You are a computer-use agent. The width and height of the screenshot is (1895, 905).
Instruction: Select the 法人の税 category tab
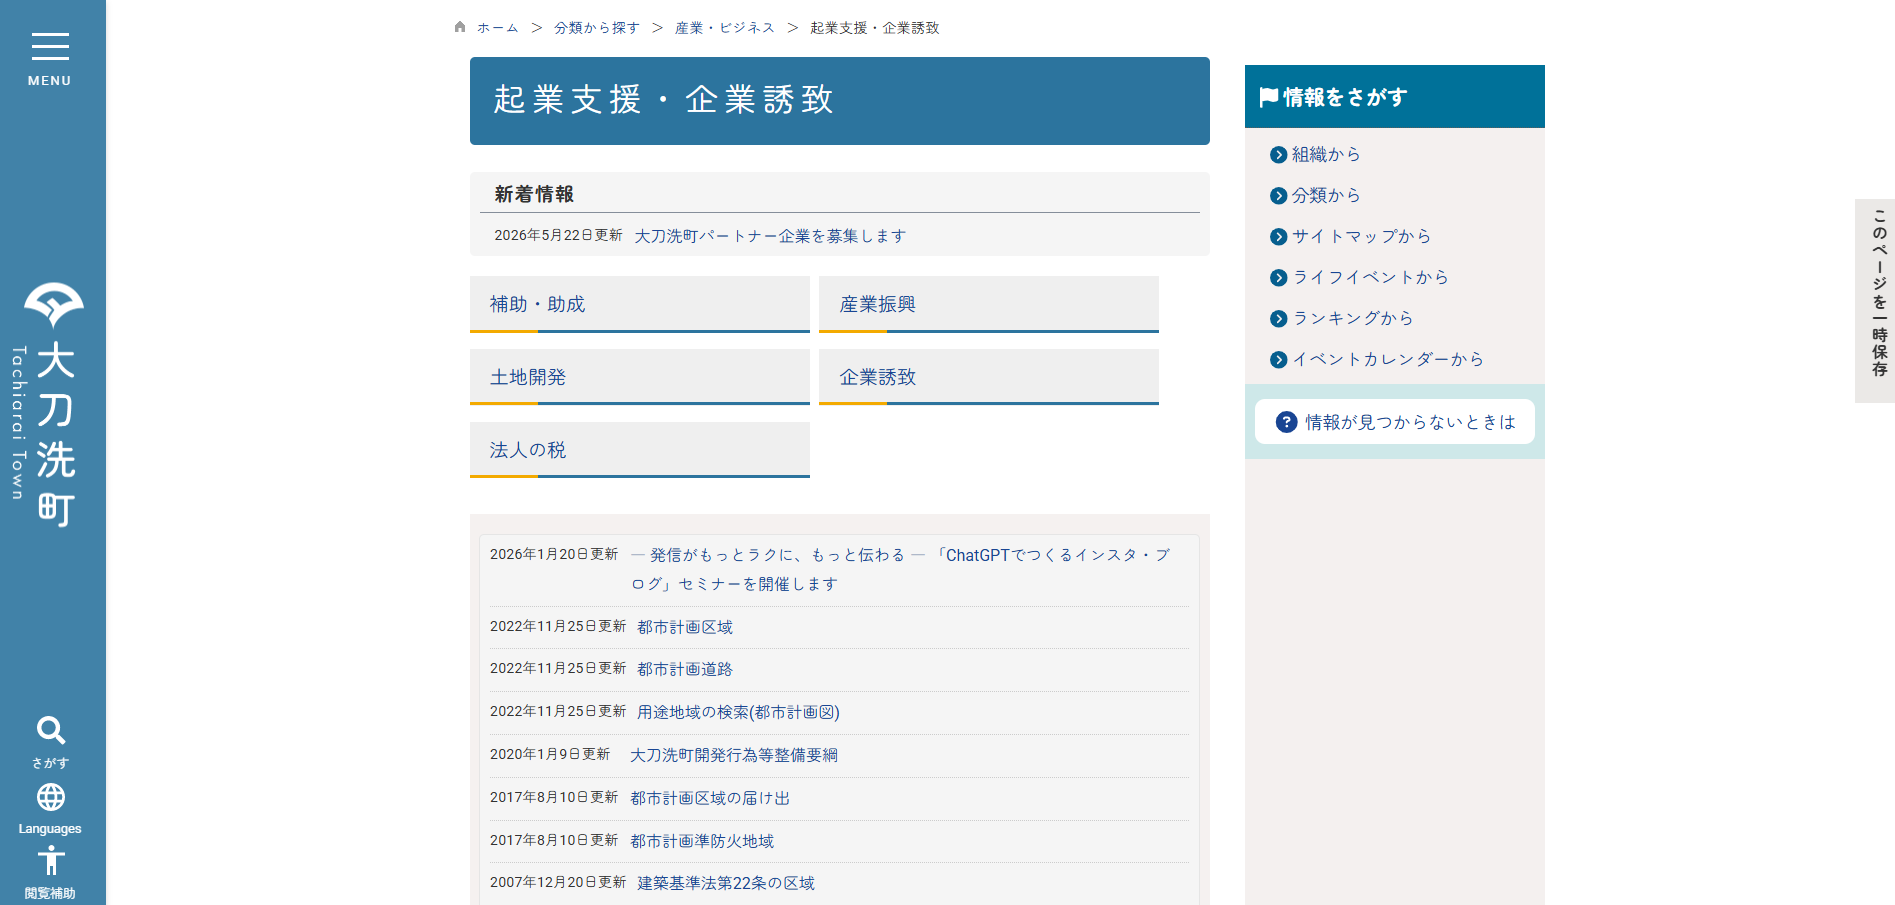(x=640, y=450)
